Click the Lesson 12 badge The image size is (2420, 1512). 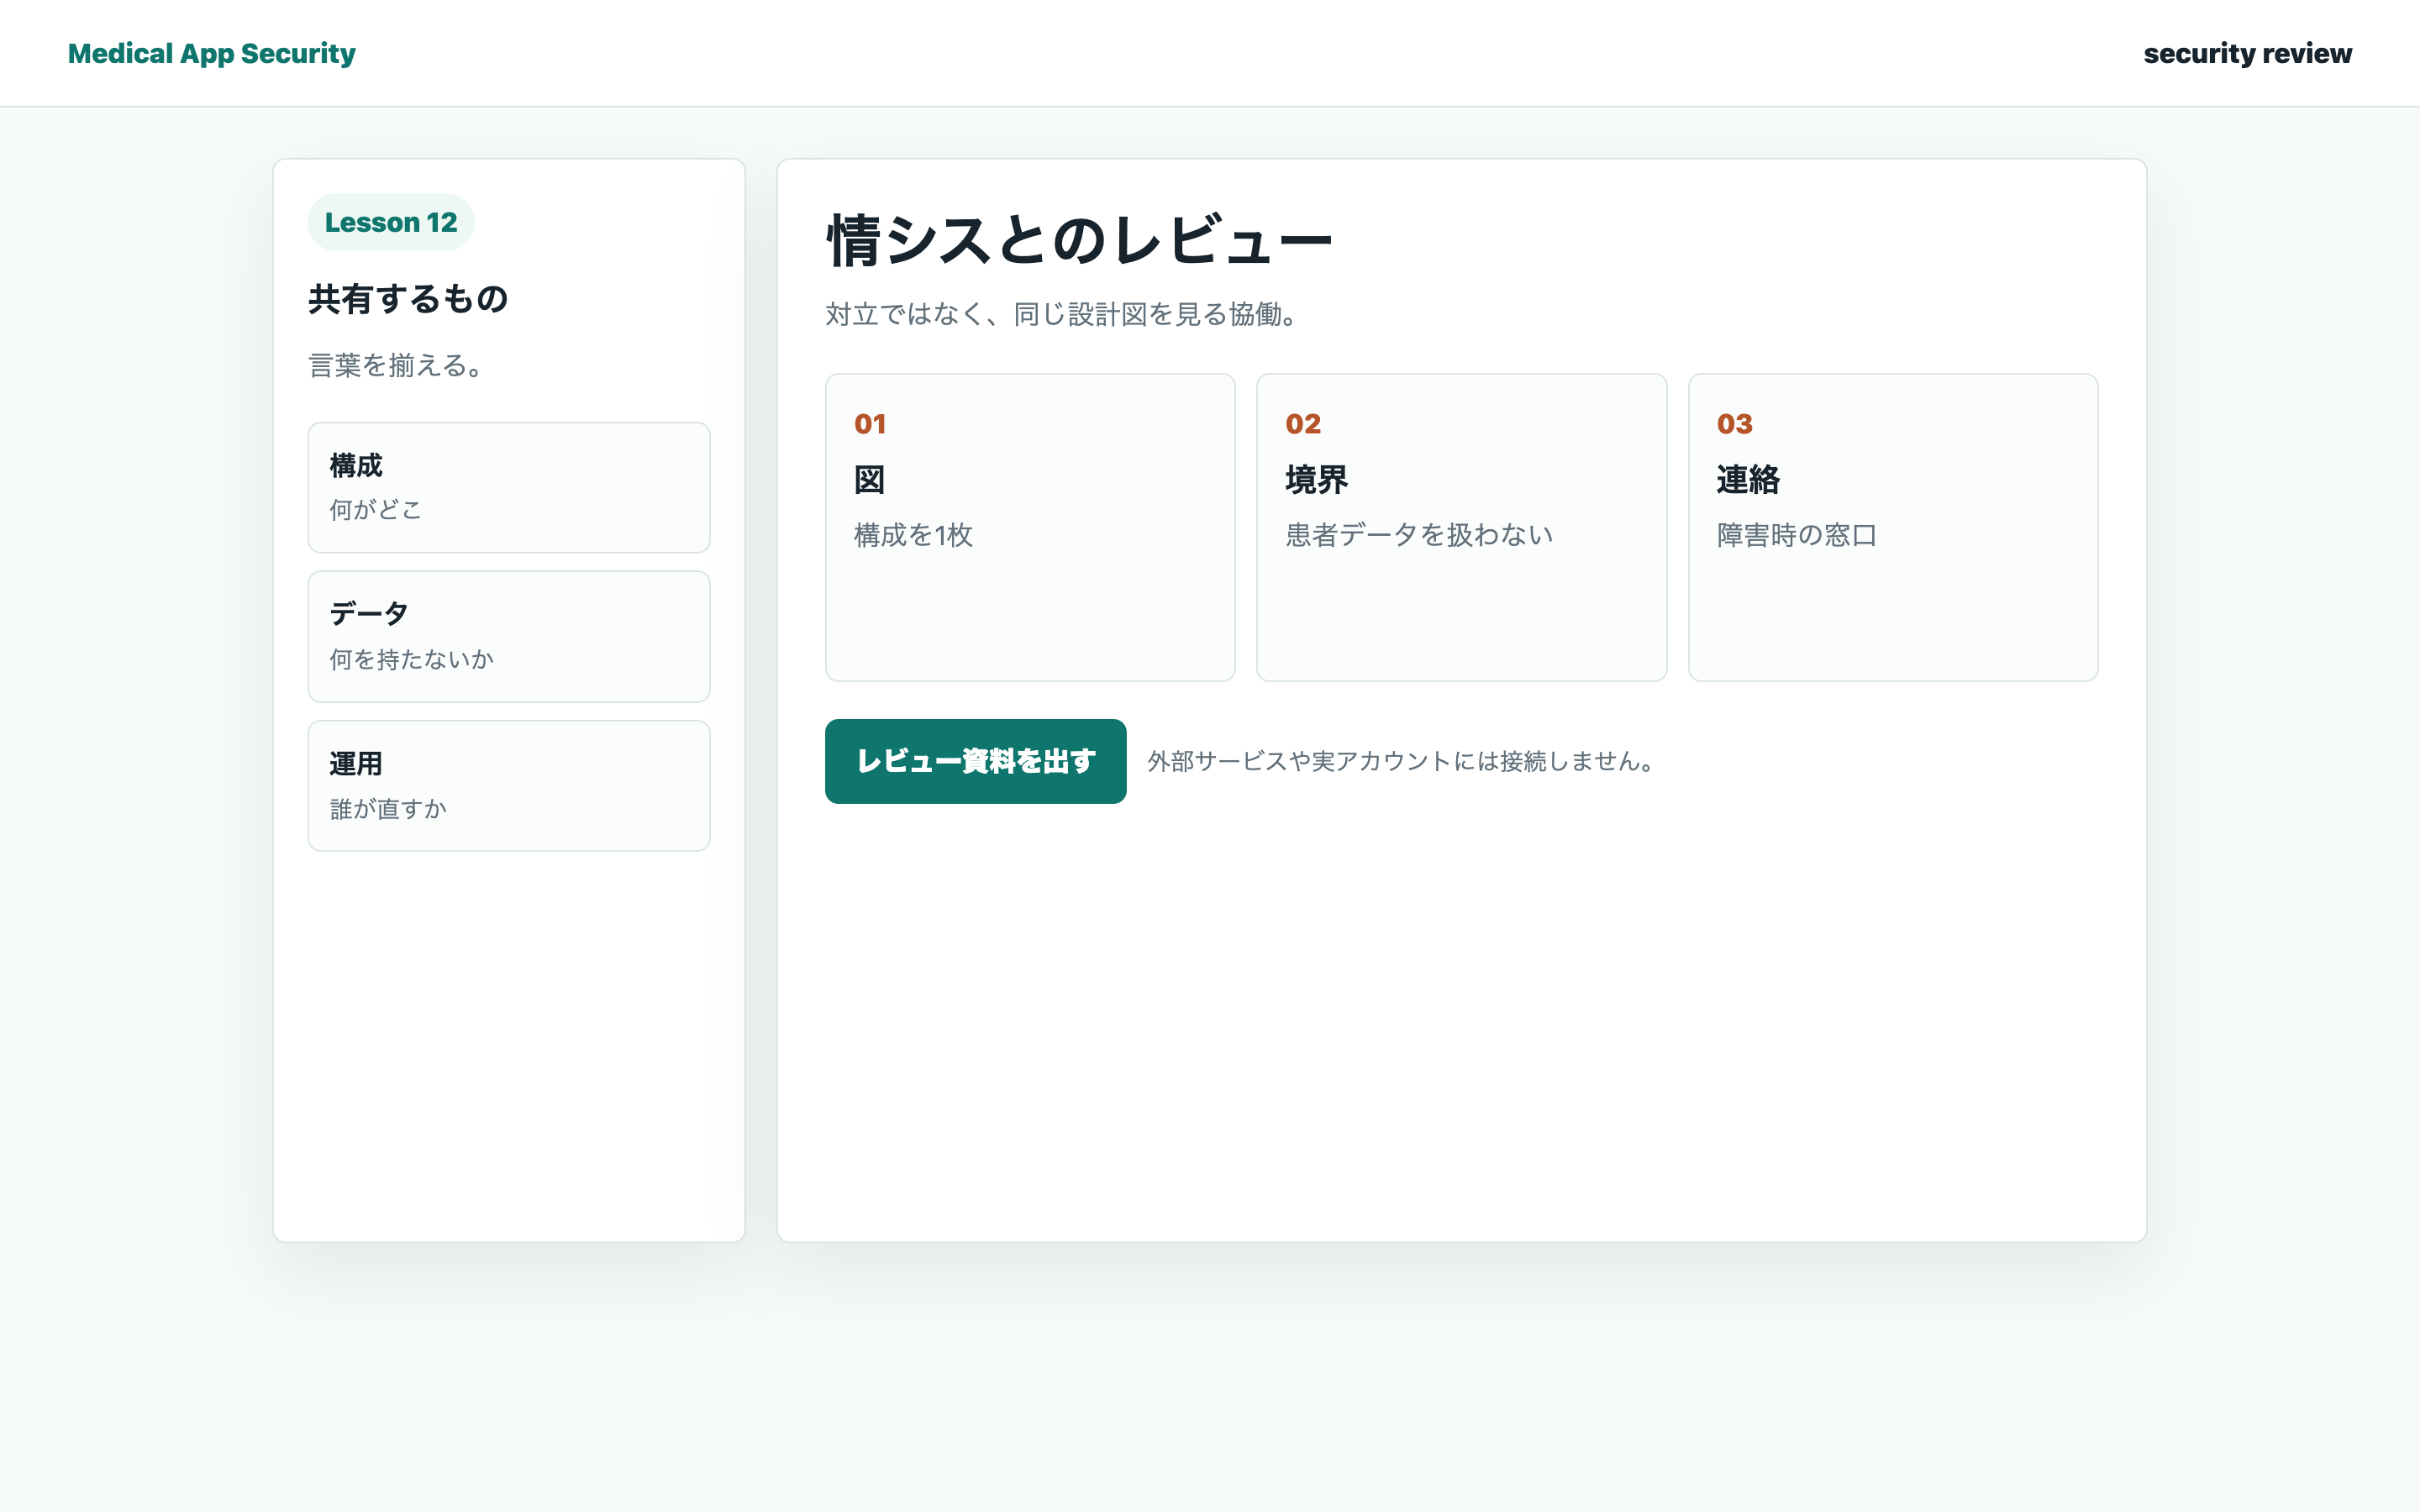coord(391,222)
